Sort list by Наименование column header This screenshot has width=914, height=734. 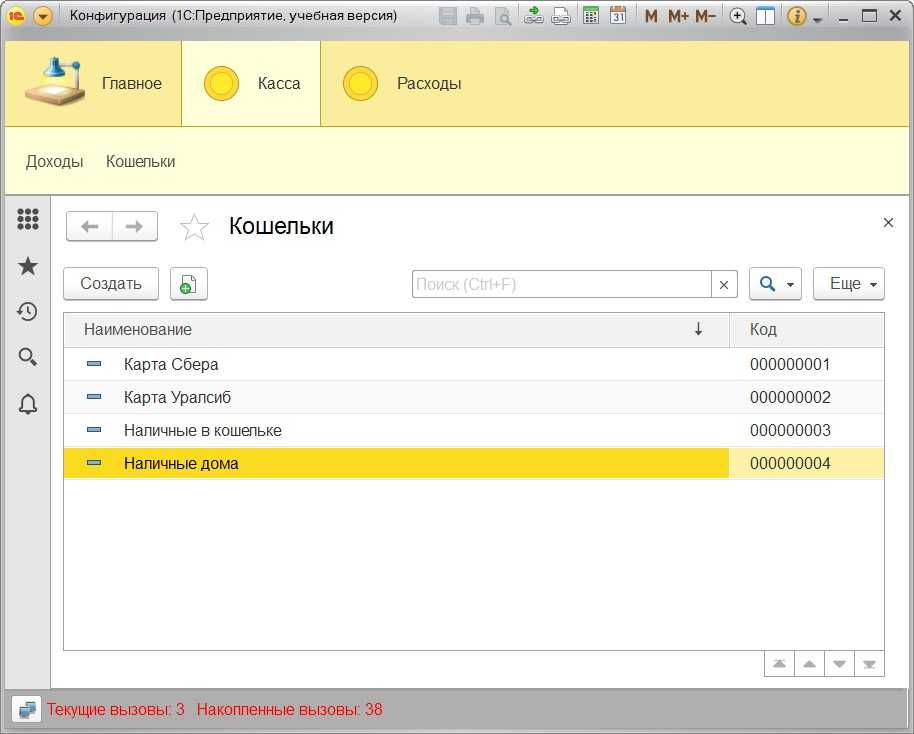click(138, 329)
